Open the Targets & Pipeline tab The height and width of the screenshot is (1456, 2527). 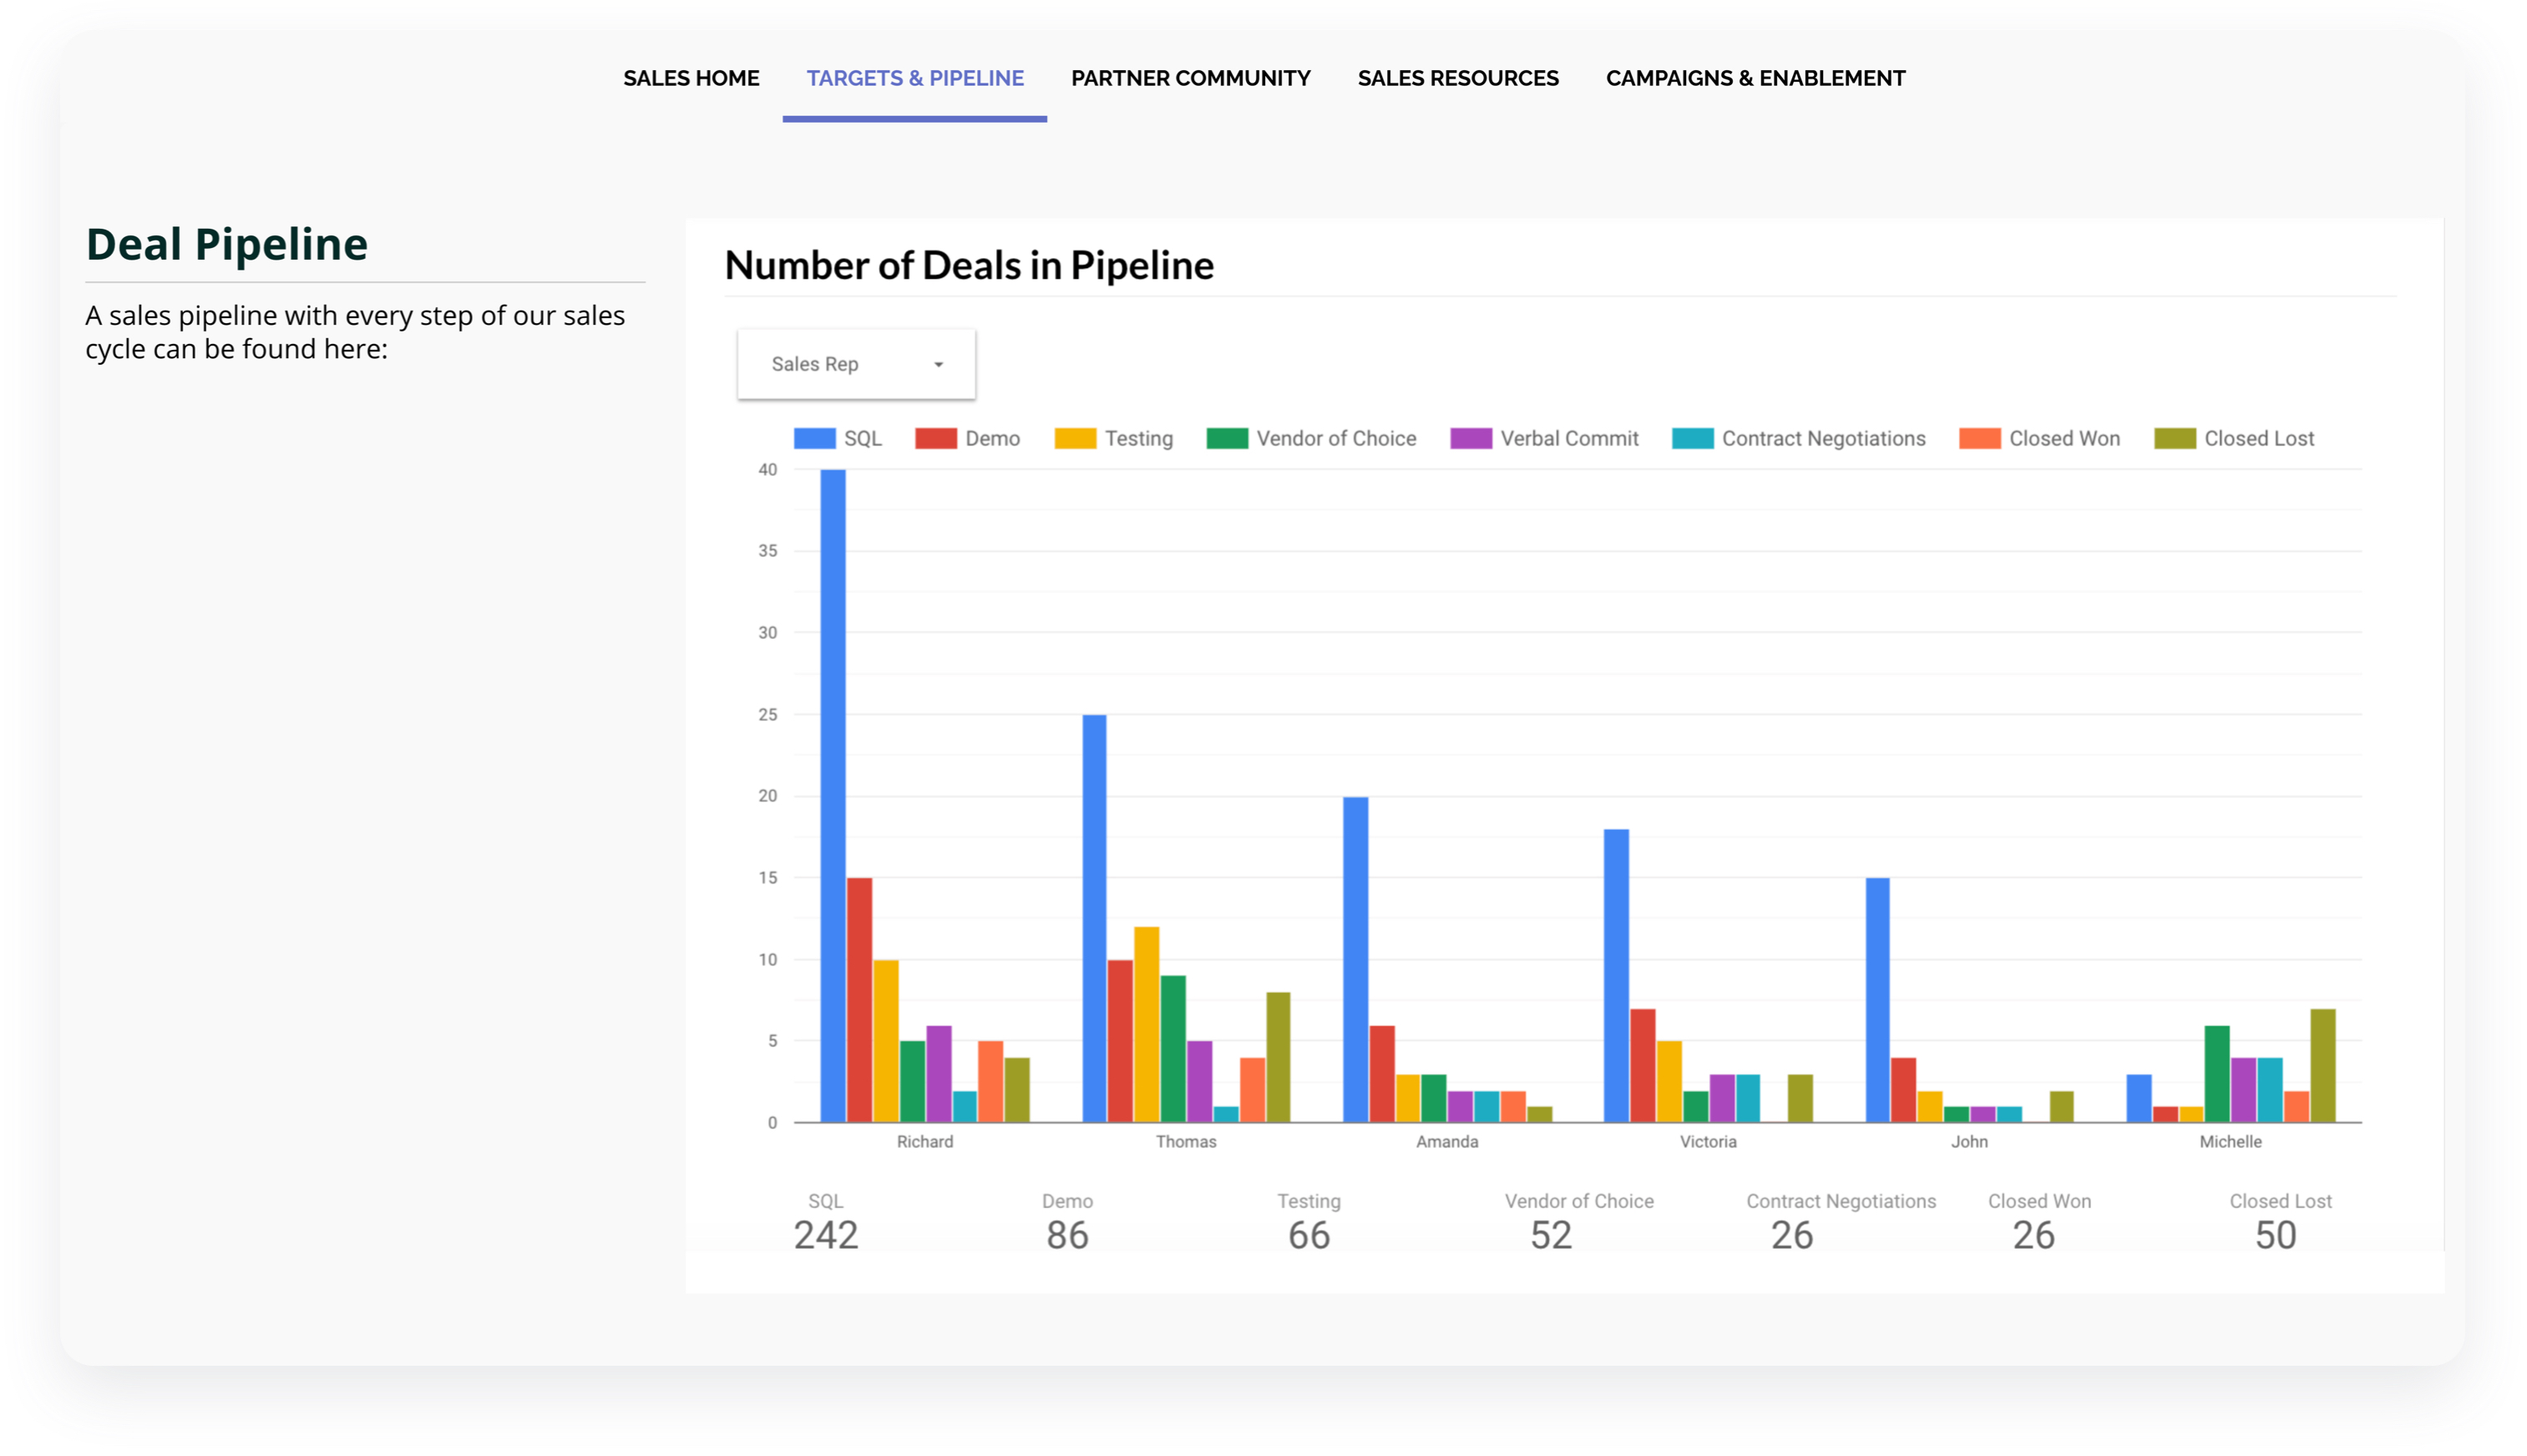point(915,78)
